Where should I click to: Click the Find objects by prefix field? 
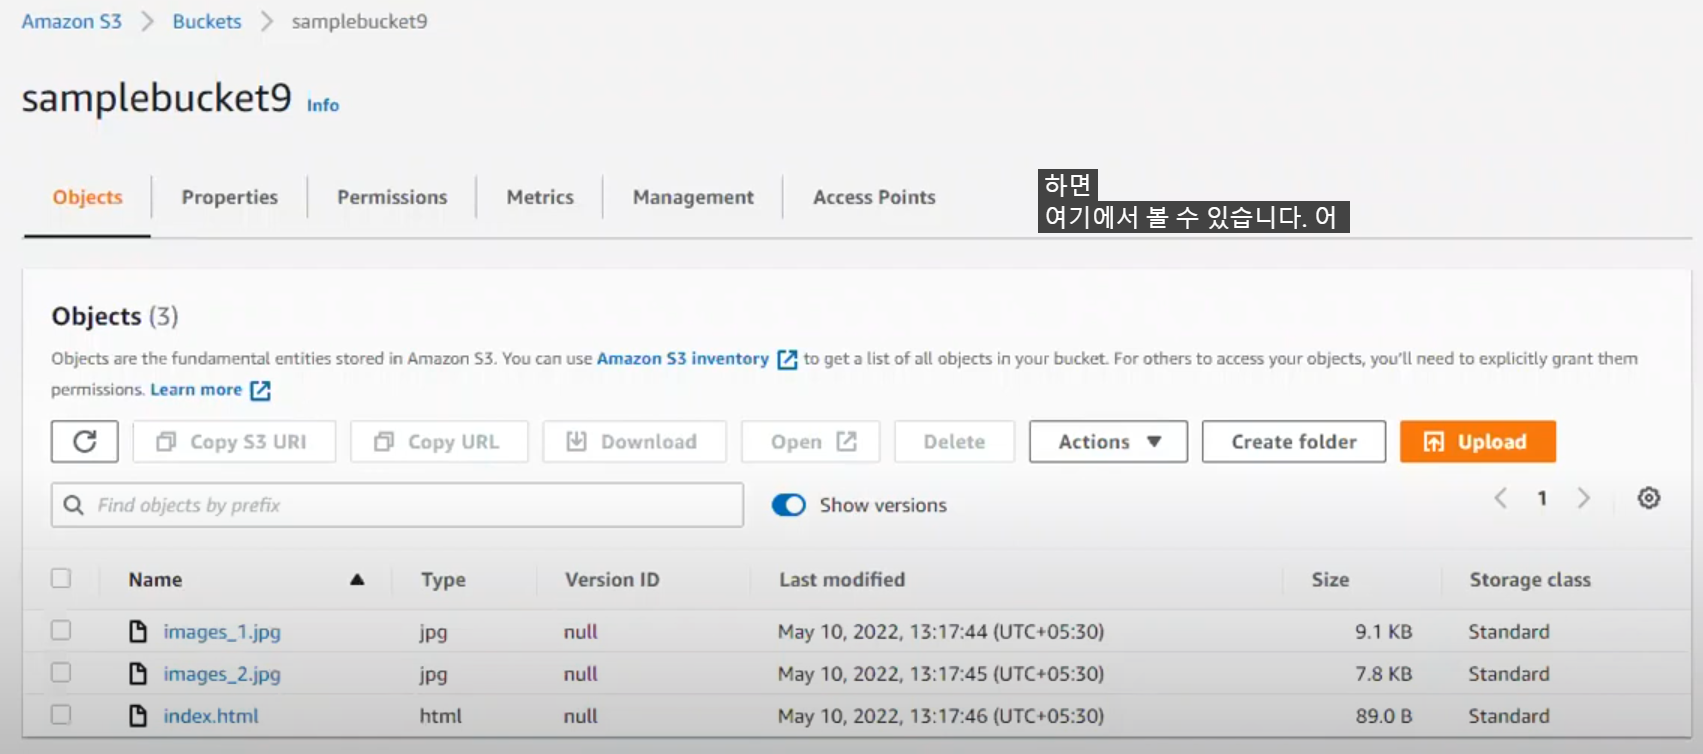pyautogui.click(x=397, y=505)
